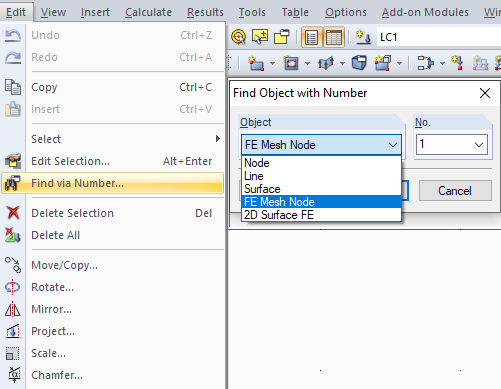501x389 pixels.
Task: Toggle the Project Navigator panel button
Action: click(311, 37)
